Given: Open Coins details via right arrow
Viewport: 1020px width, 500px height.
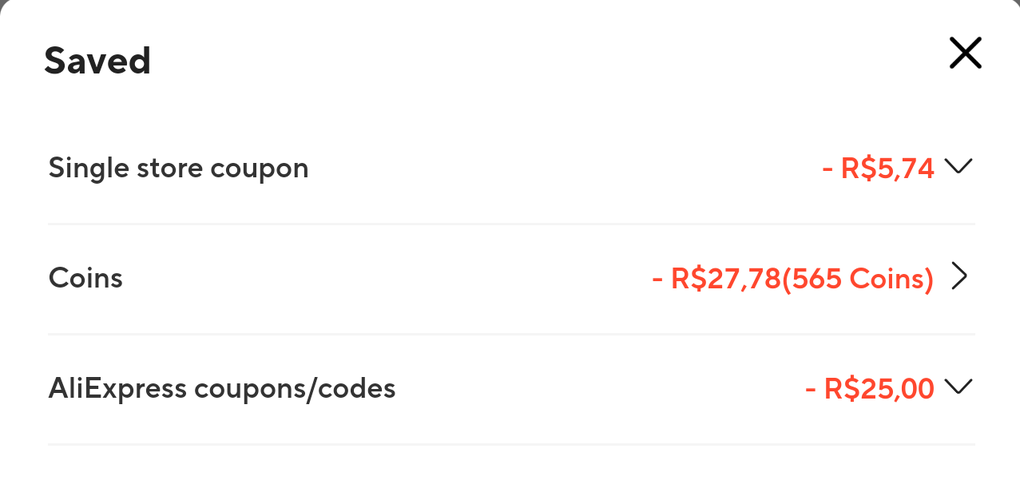Looking at the screenshot, I should 959,277.
